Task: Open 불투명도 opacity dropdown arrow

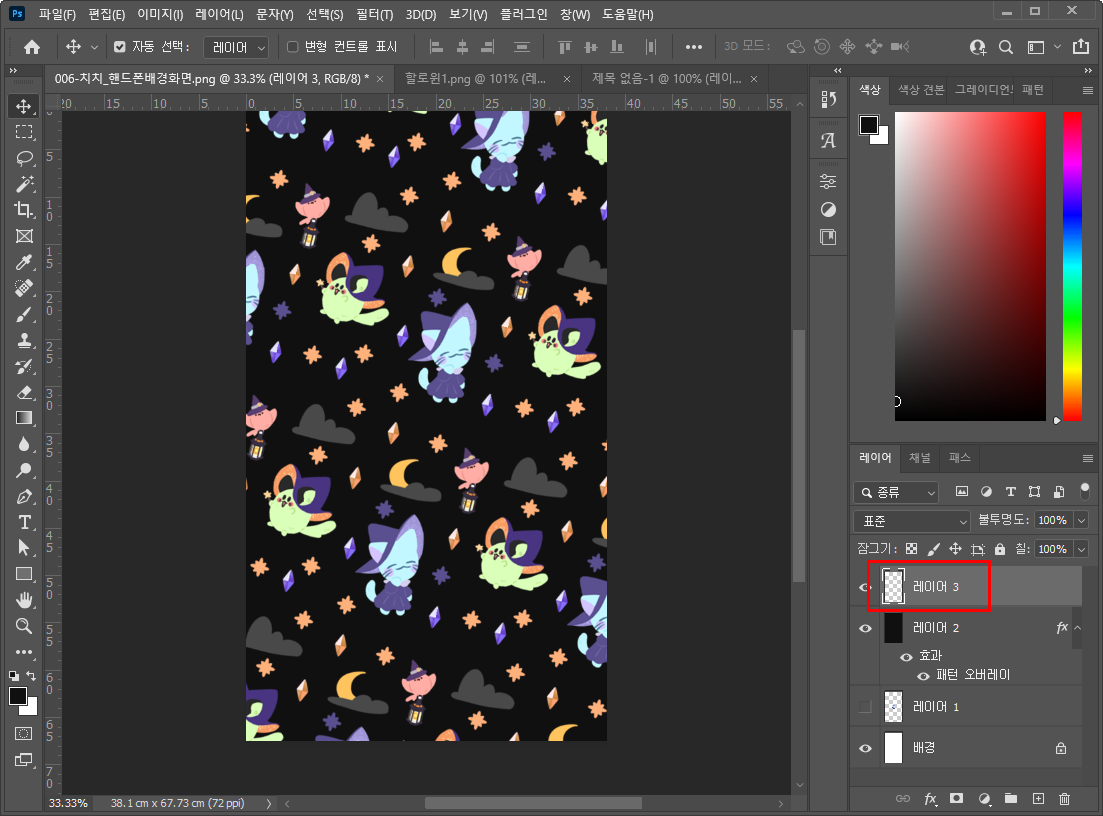Action: 1082,521
